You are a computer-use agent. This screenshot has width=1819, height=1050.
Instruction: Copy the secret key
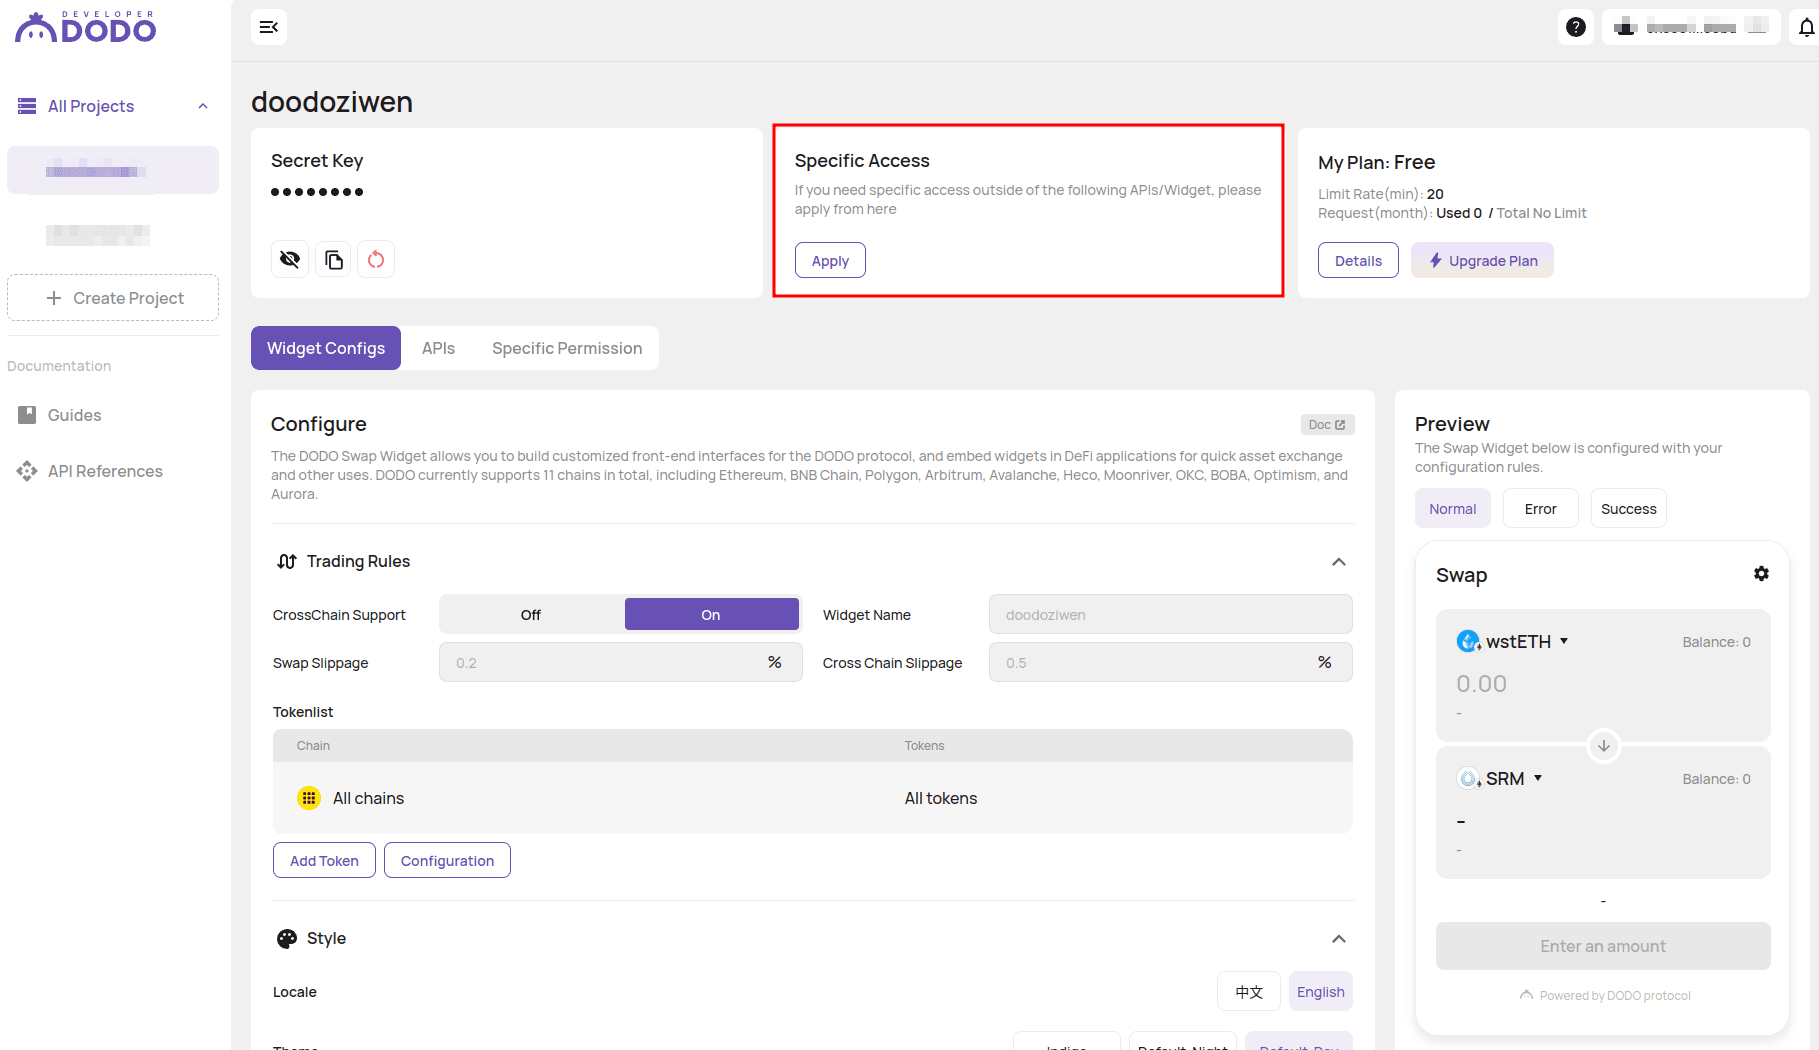(x=333, y=260)
